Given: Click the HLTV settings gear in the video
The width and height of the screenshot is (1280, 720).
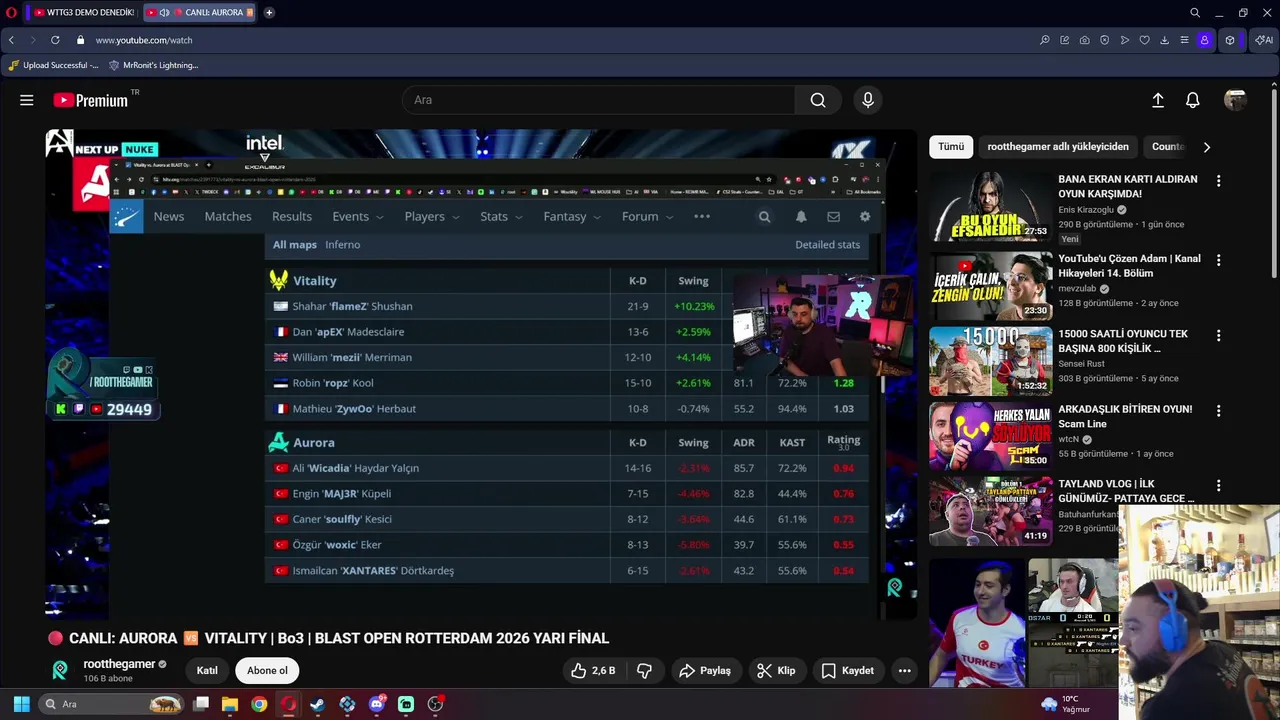Looking at the screenshot, I should coord(865,217).
